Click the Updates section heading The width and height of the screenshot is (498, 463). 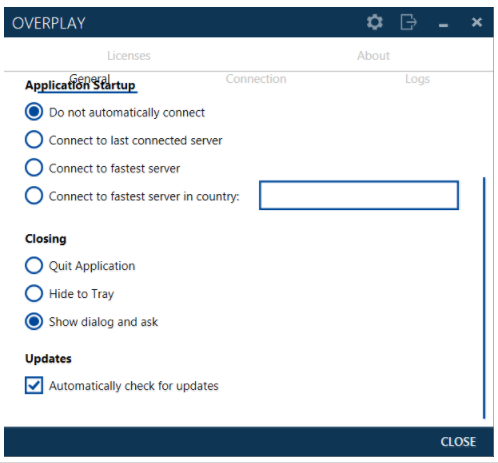click(x=48, y=359)
